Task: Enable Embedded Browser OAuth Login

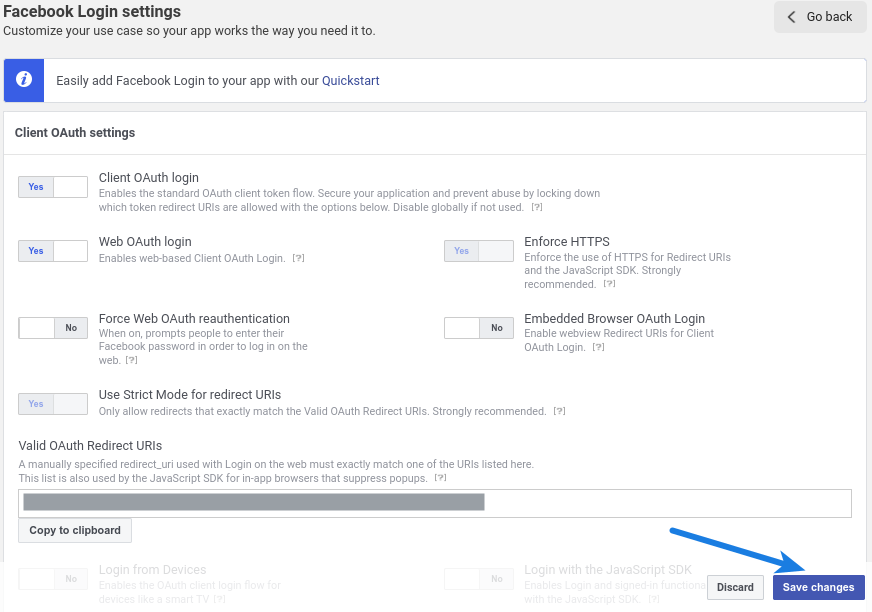Action: [x=478, y=328]
